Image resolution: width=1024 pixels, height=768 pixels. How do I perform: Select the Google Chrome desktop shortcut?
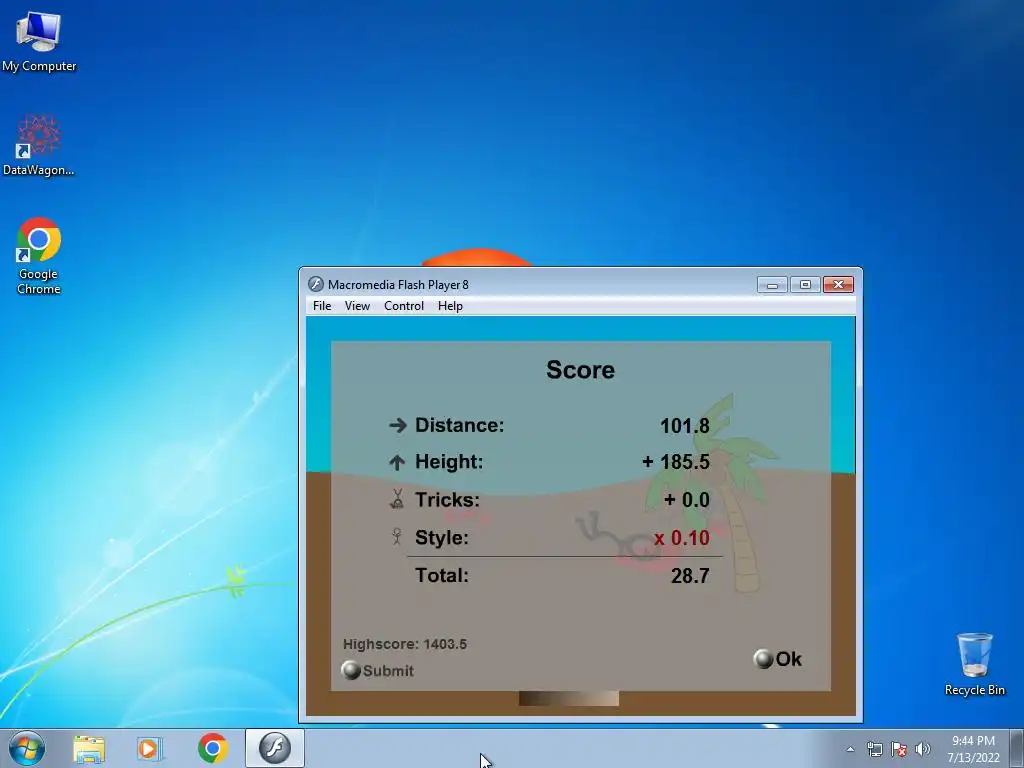39,255
